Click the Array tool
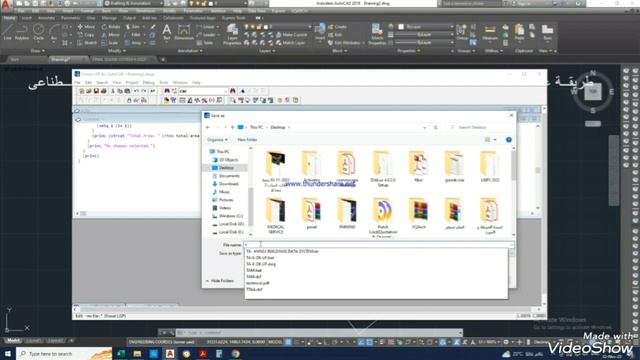640x360 pixels. [133, 42]
